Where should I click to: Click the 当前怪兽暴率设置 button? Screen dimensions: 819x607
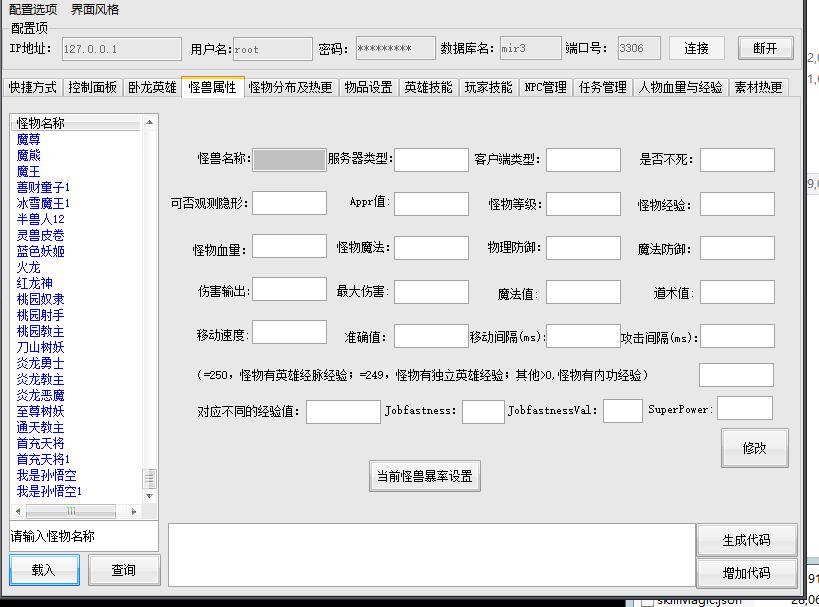click(x=424, y=476)
